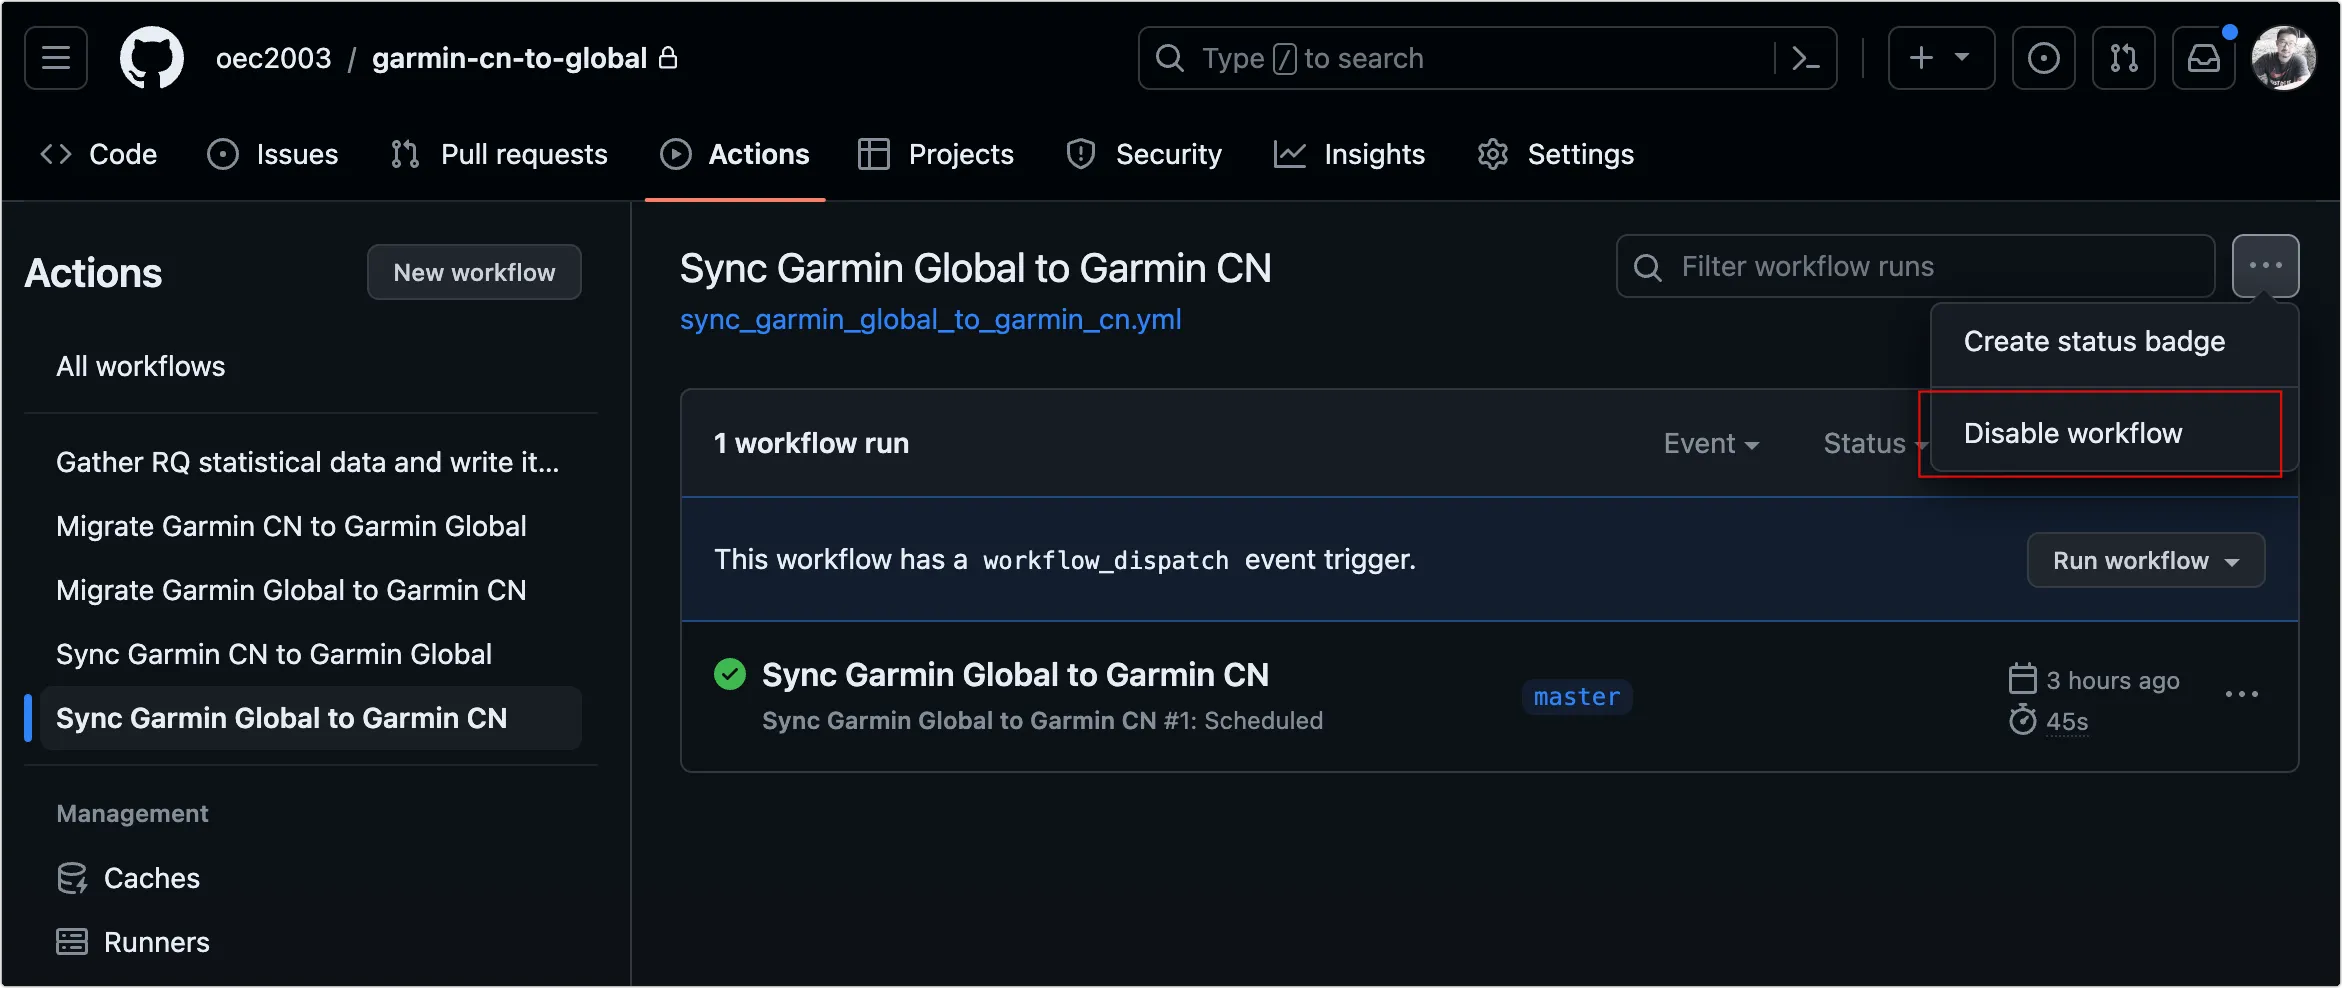The width and height of the screenshot is (2342, 988).
Task: Click the Projects tab table icon
Action: [874, 154]
